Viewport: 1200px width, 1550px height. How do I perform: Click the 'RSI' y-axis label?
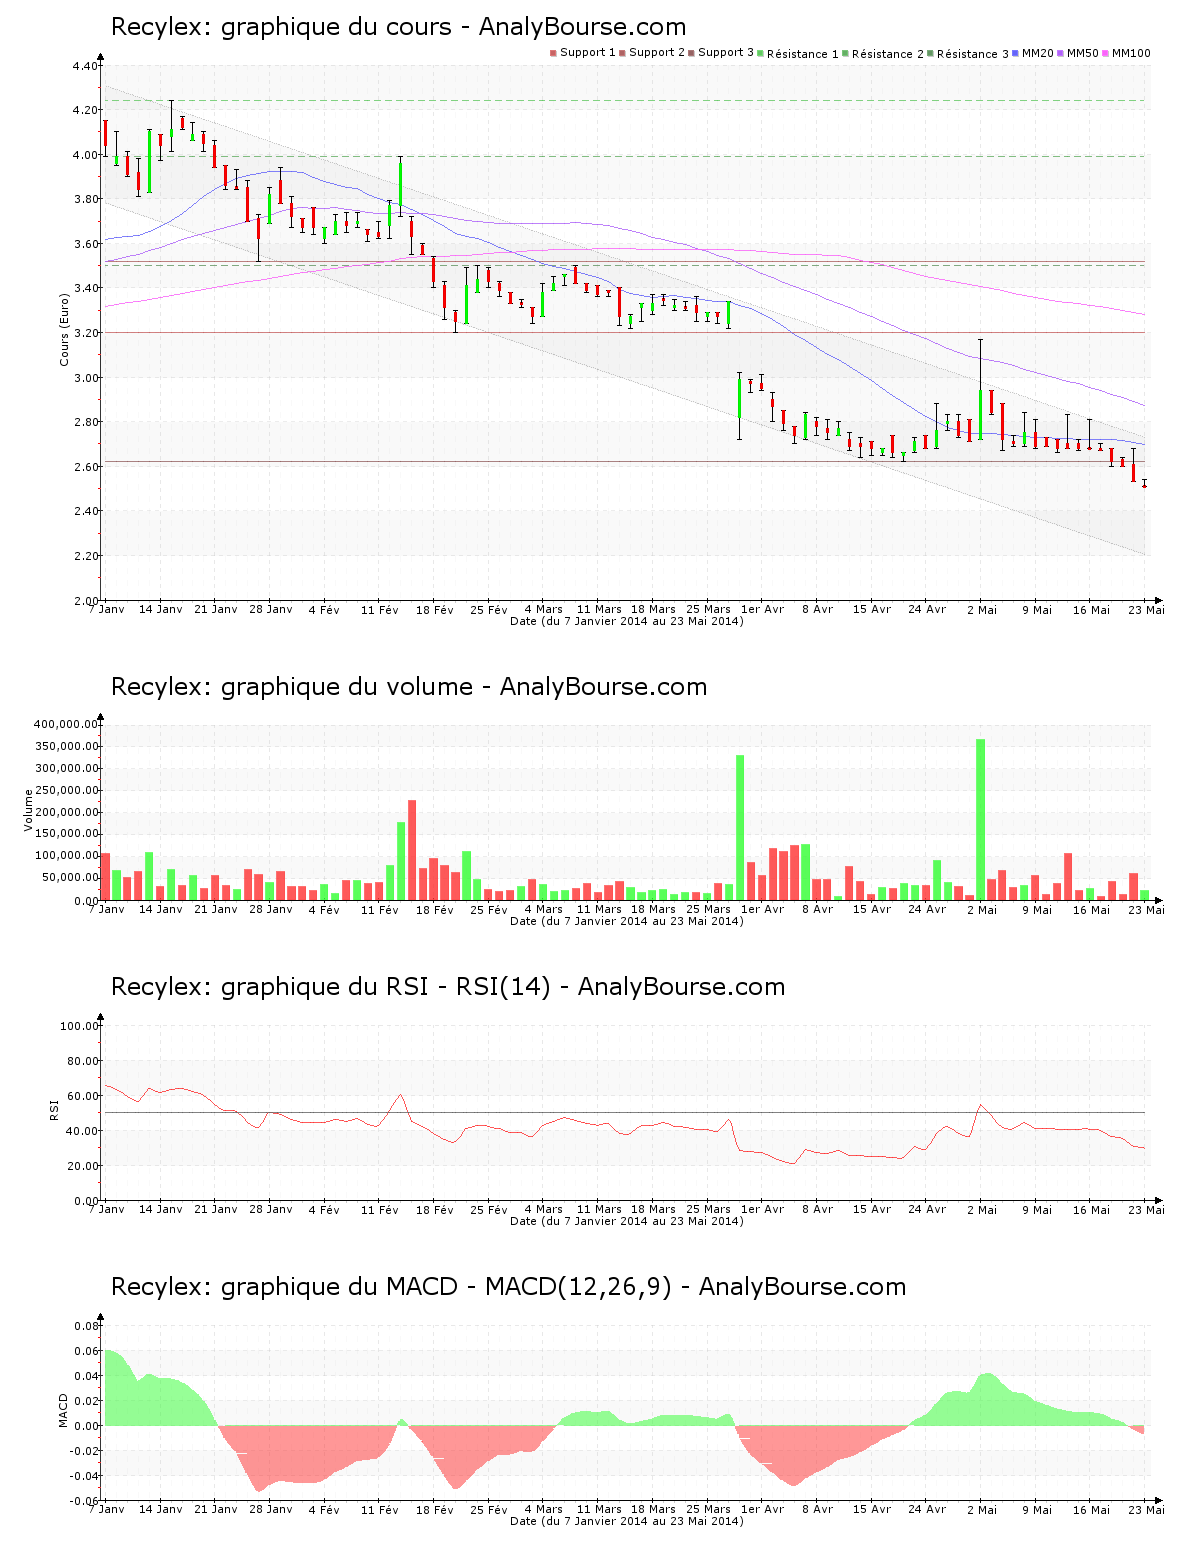(x=54, y=1109)
